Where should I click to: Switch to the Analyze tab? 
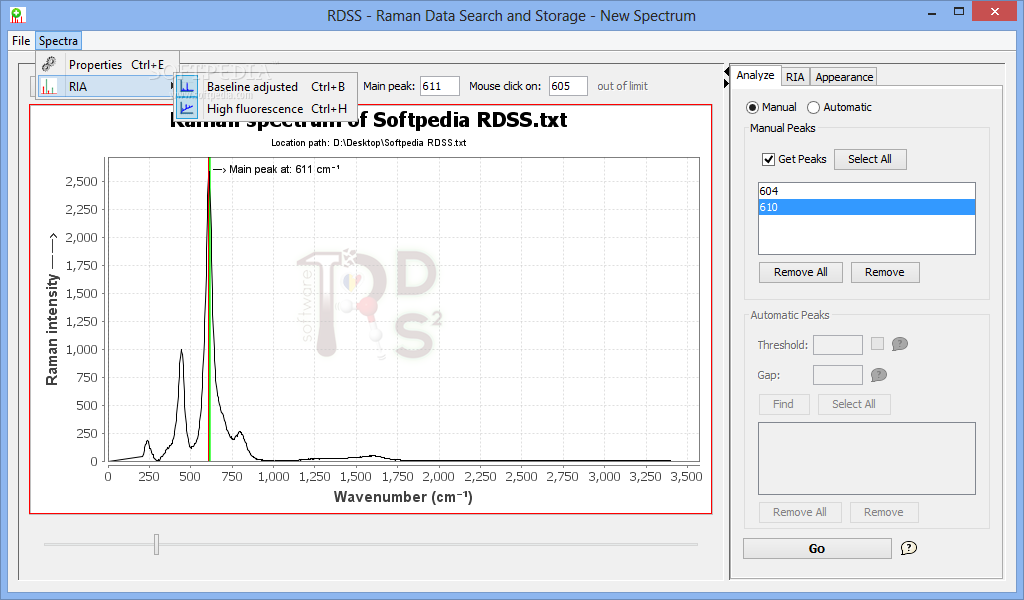pyautogui.click(x=755, y=76)
